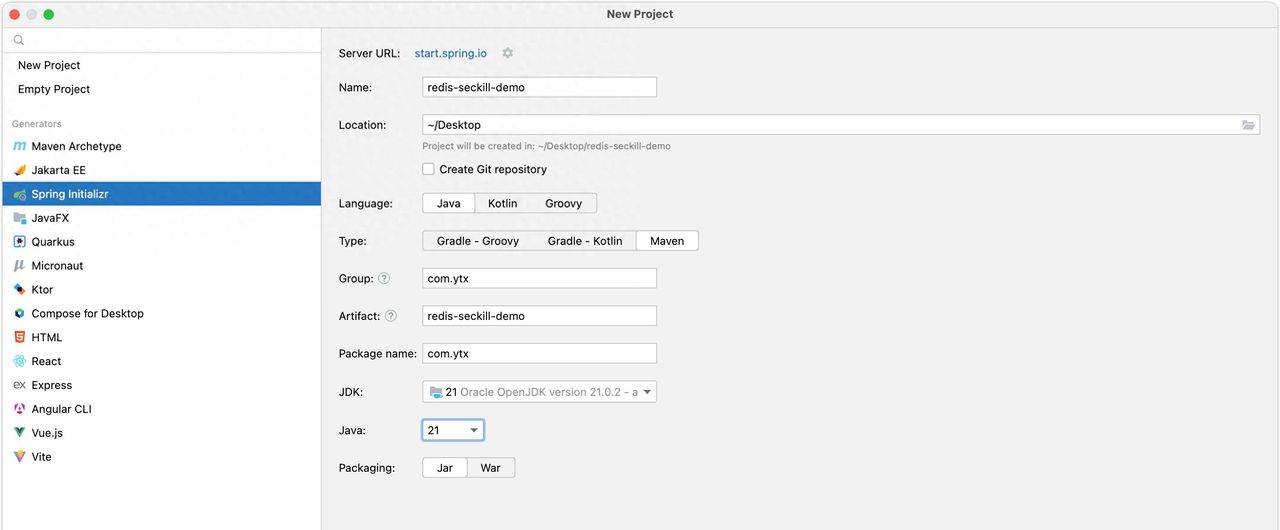The width and height of the screenshot is (1280, 530).
Task: Choose War packaging option
Action: coord(490,468)
